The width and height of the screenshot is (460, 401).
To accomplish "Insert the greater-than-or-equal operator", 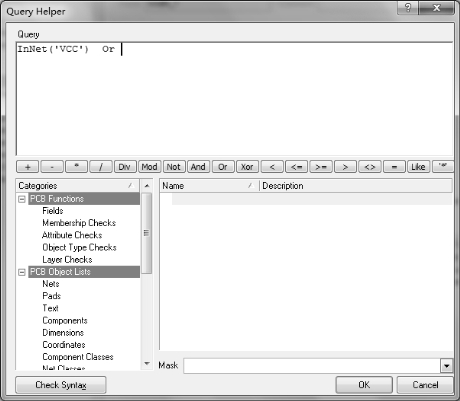I will (x=321, y=167).
